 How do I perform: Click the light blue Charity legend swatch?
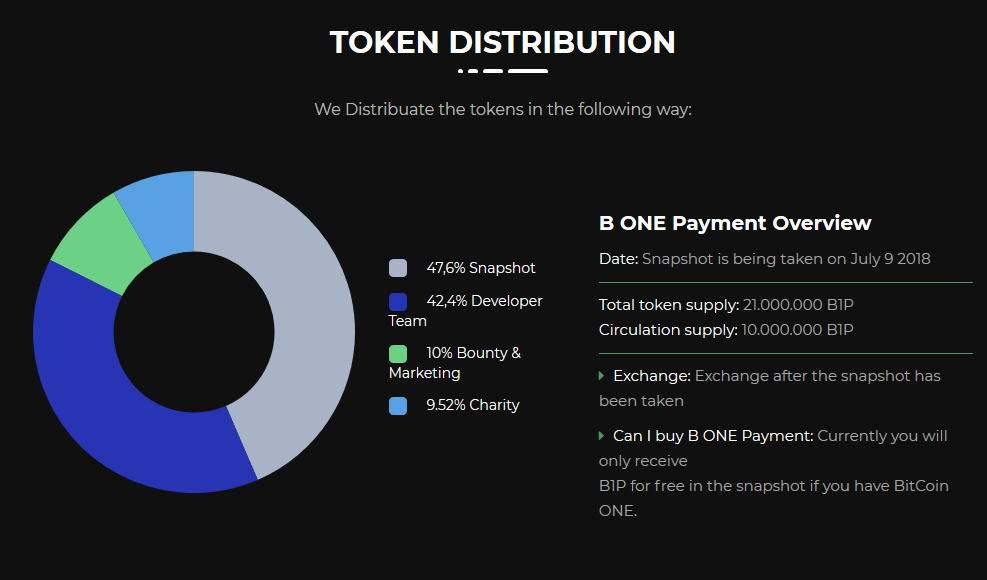pos(398,405)
